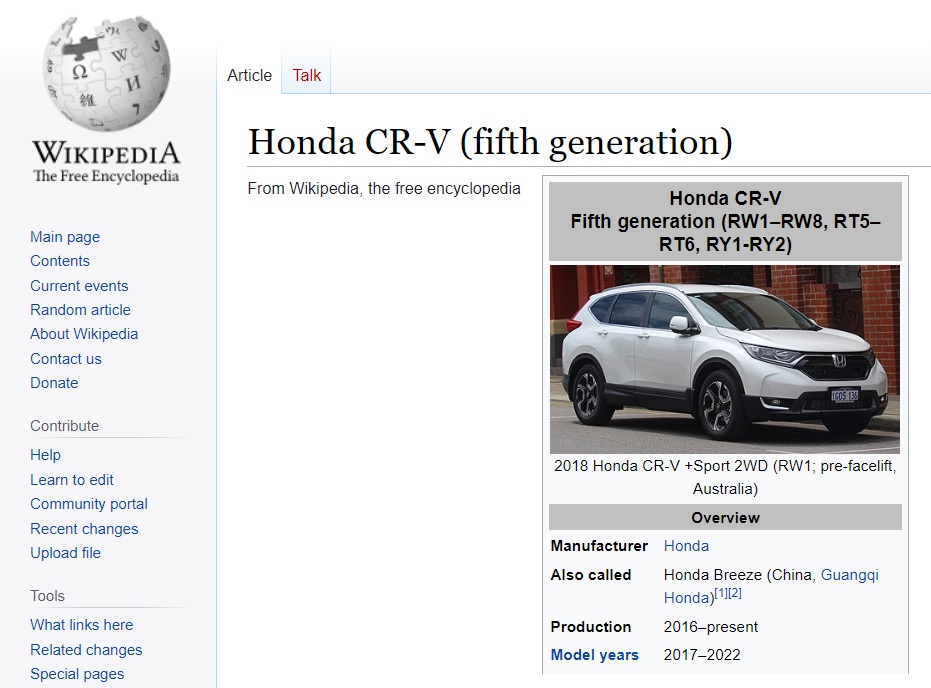Click the '2016–present' production value
This screenshot has width=931, height=688.
click(711, 627)
